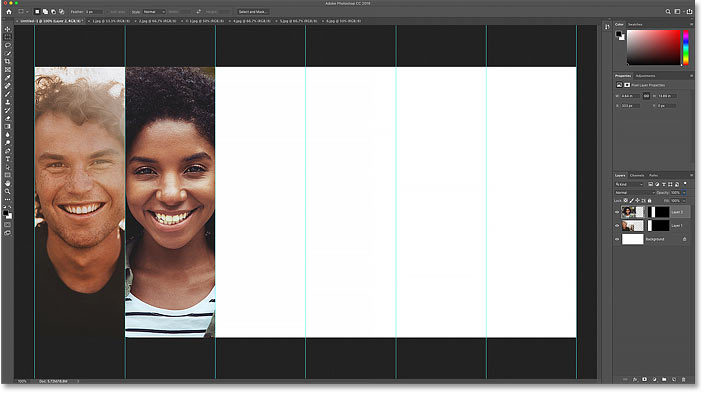Toggle the link width and height icon
Screen dimensions: 703x393
point(646,96)
